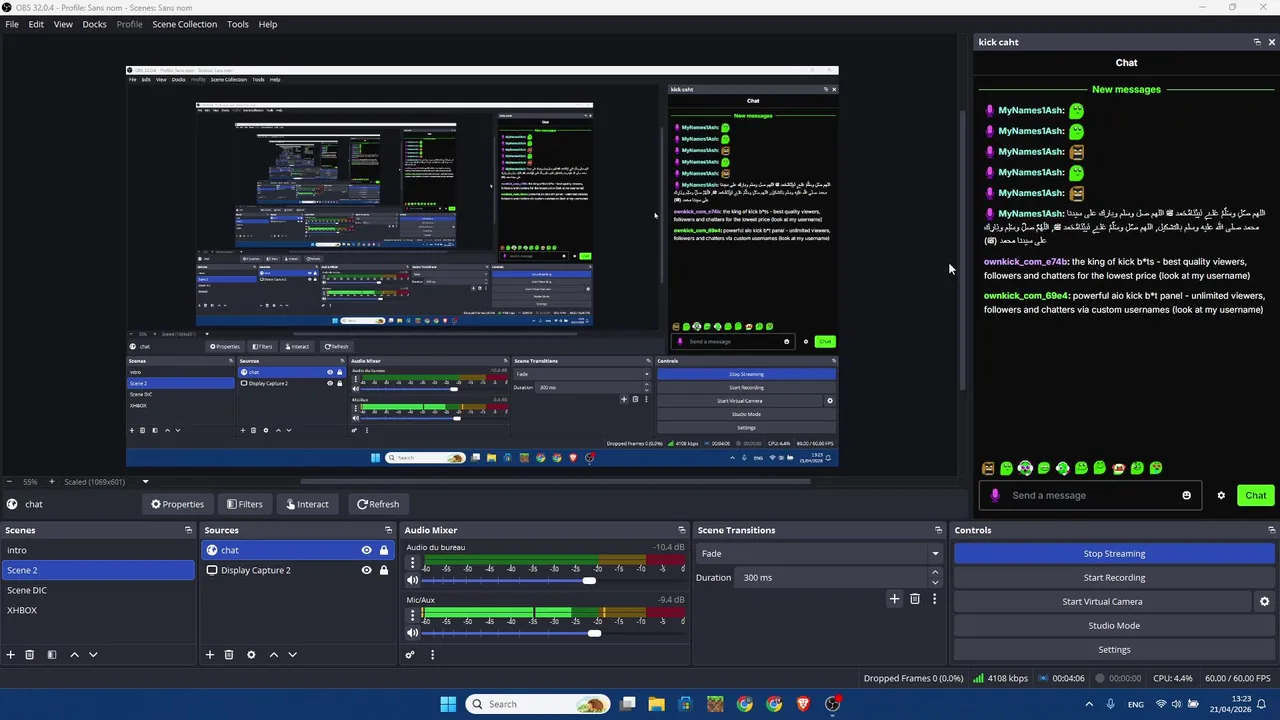1280x720 pixels.
Task: Click Interact button for chat source
Action: pos(306,504)
